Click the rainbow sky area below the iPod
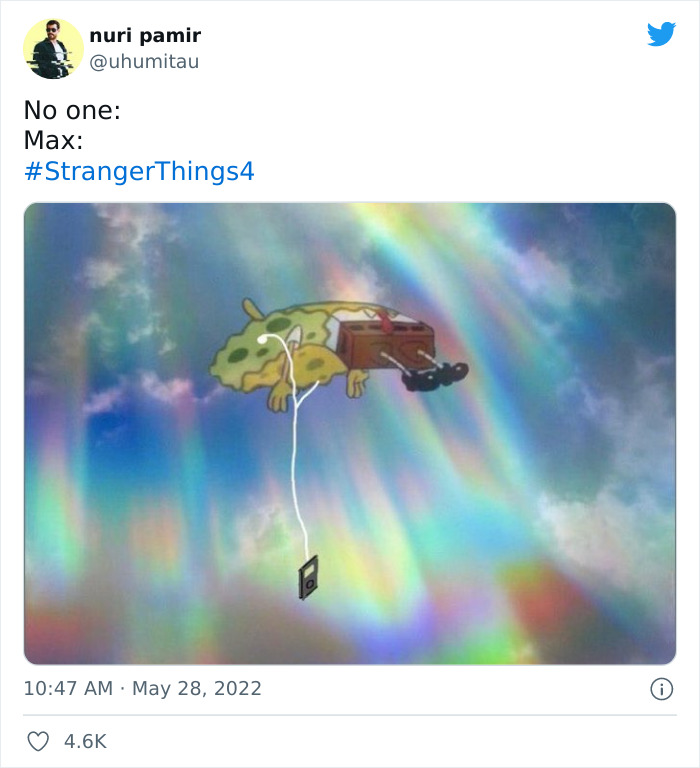This screenshot has height=768, width=700. 314,632
